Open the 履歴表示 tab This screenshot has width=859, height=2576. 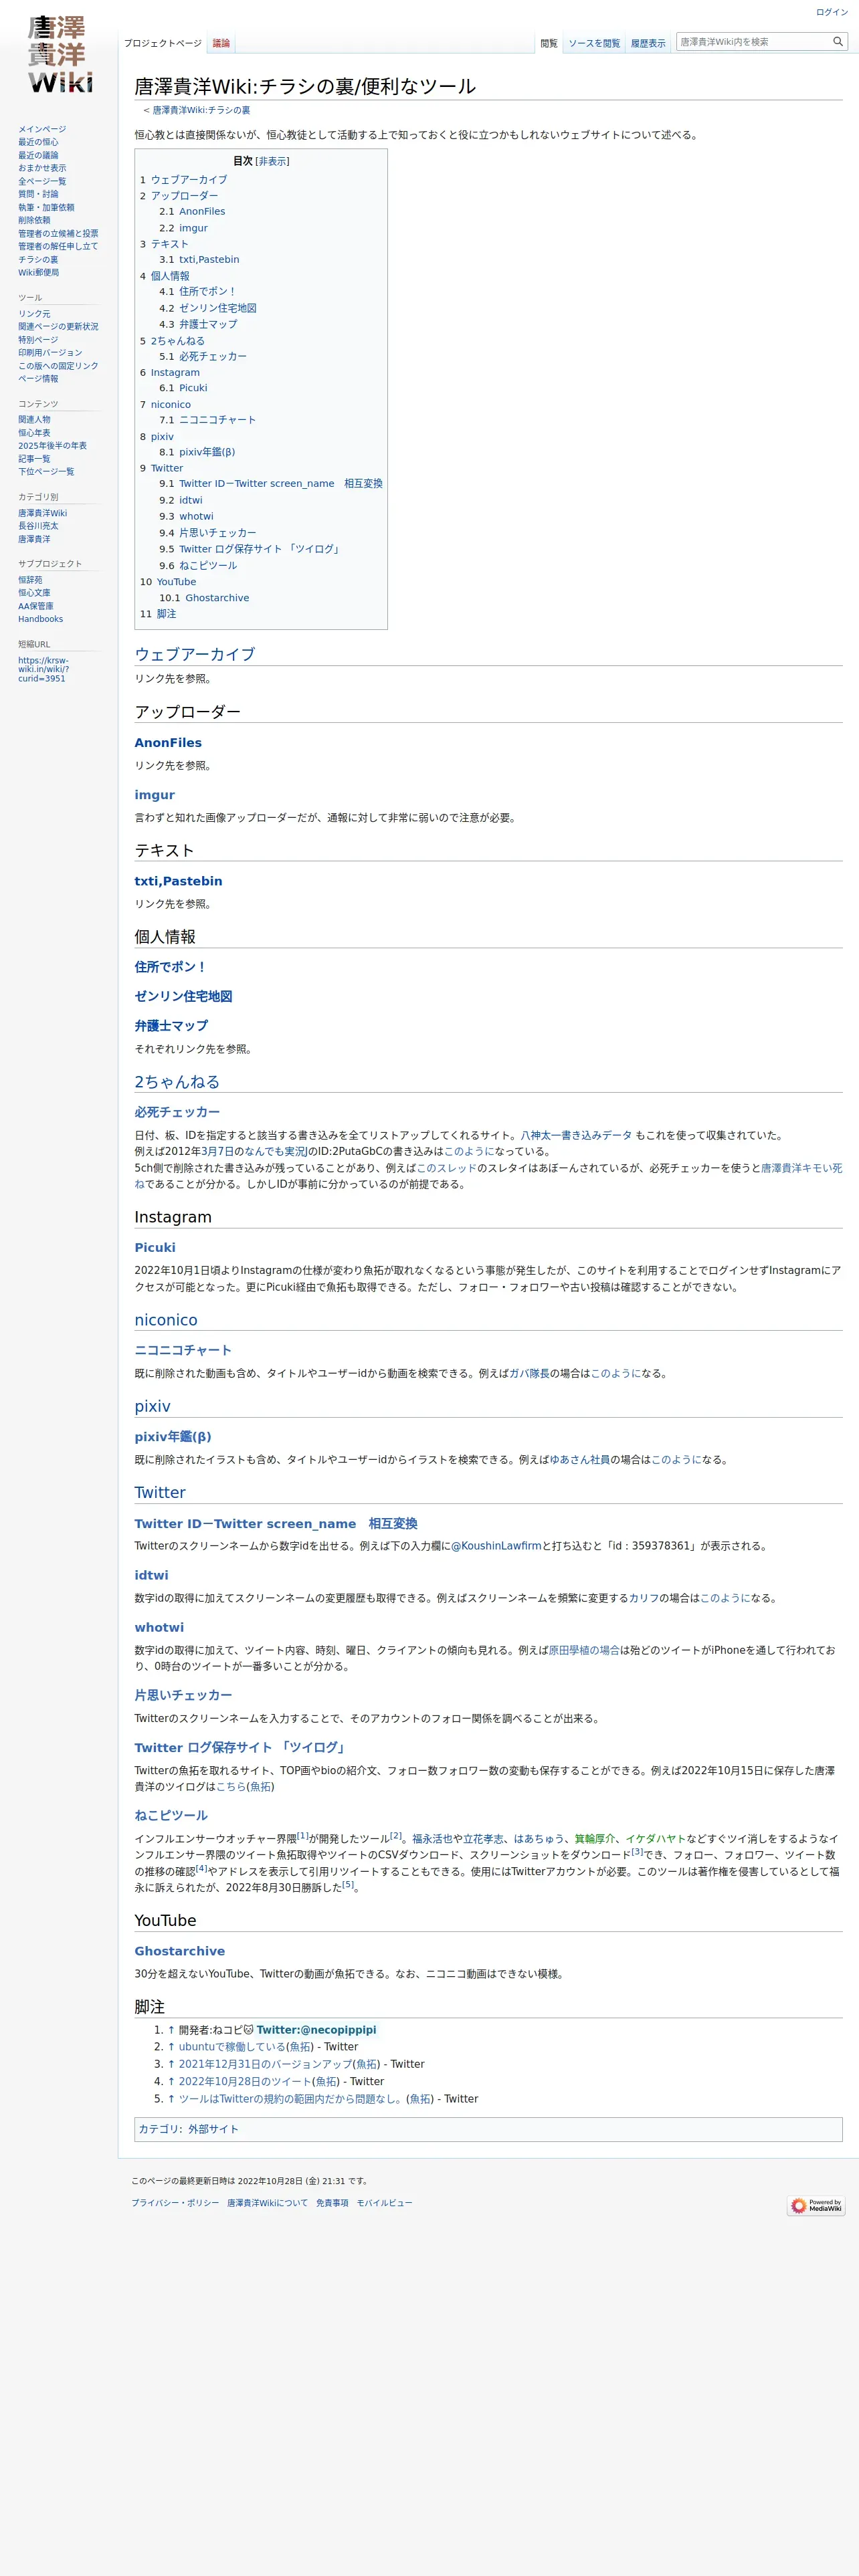coord(648,43)
